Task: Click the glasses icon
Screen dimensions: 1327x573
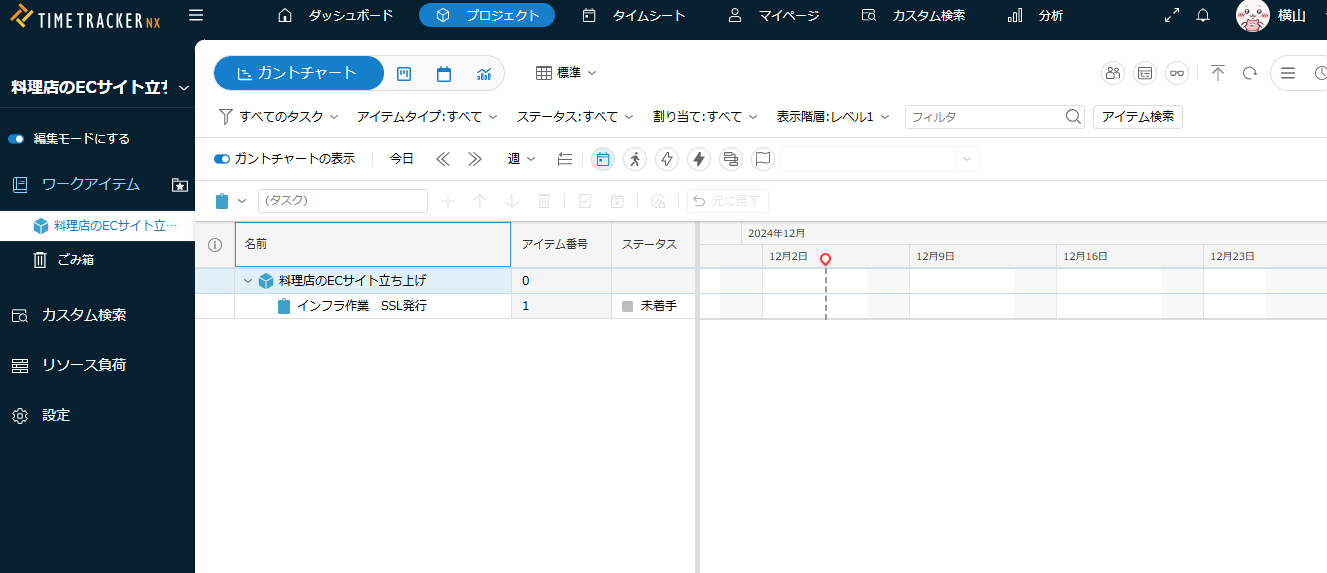Action: (1177, 73)
